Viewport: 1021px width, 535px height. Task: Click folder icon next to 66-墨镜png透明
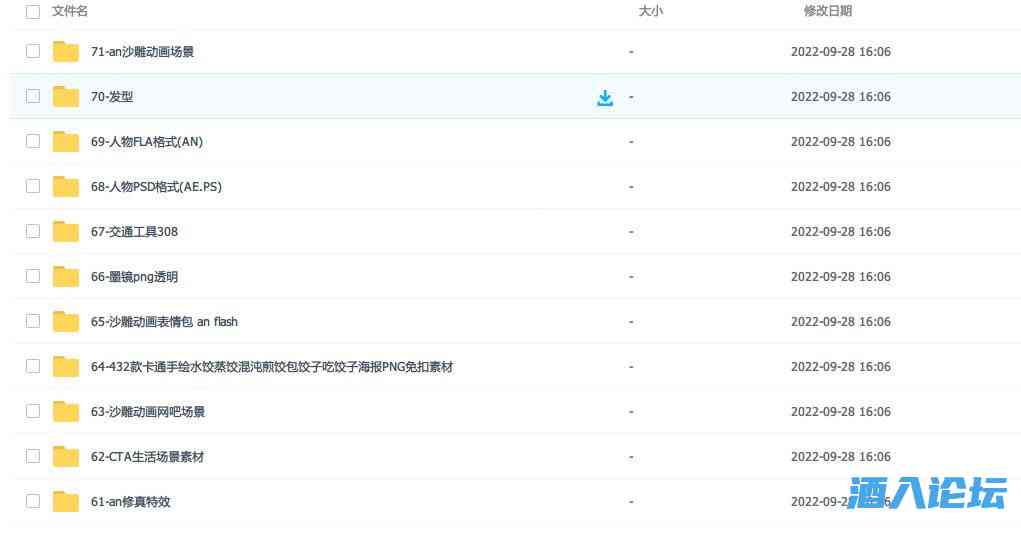point(66,277)
